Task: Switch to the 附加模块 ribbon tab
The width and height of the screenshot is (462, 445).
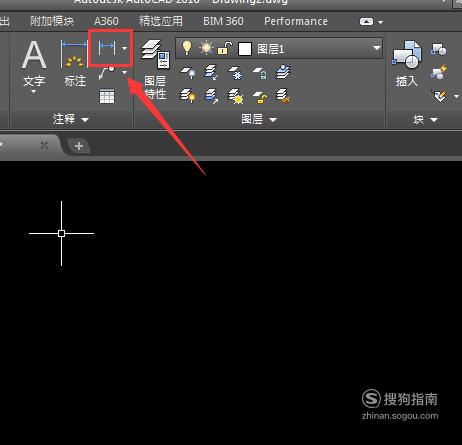Action: pyautogui.click(x=52, y=21)
